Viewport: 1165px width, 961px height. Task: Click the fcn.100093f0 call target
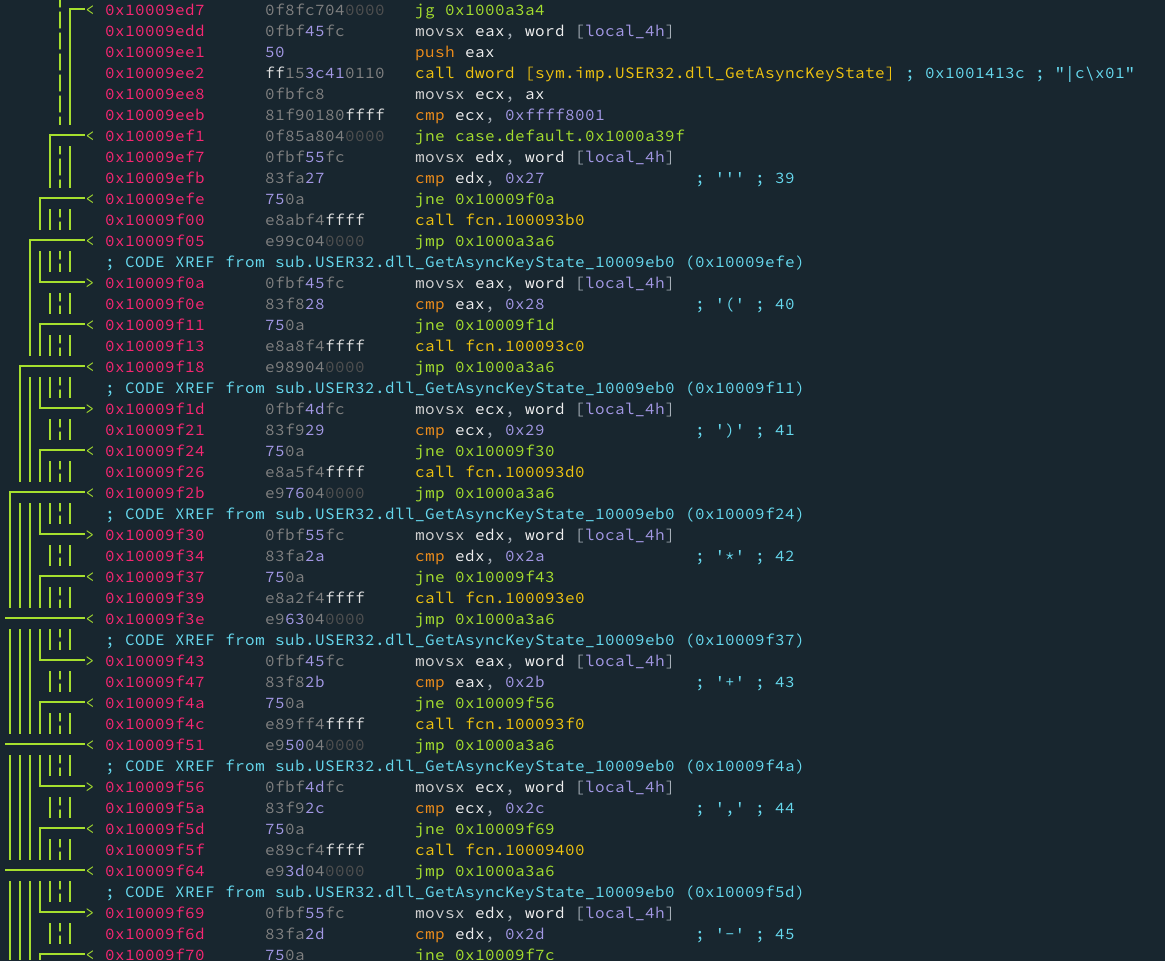pos(525,724)
